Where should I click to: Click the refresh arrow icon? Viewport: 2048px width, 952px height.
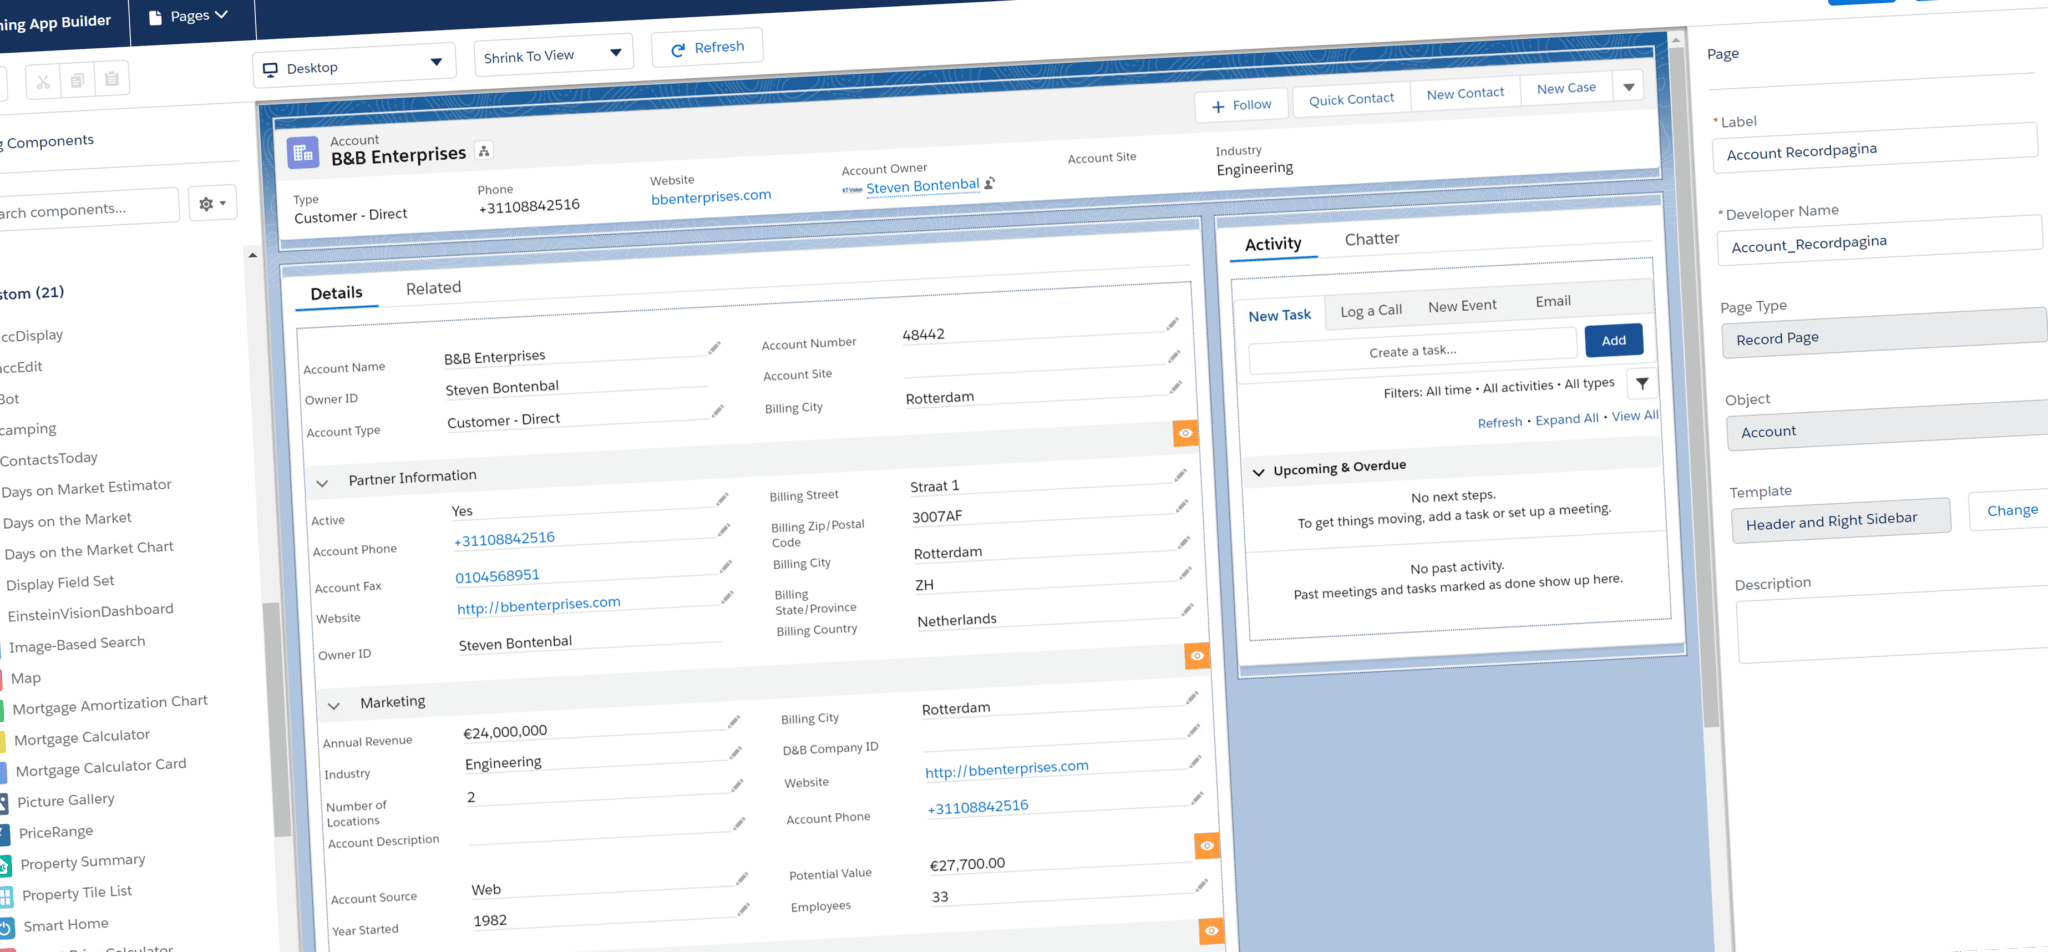point(678,49)
